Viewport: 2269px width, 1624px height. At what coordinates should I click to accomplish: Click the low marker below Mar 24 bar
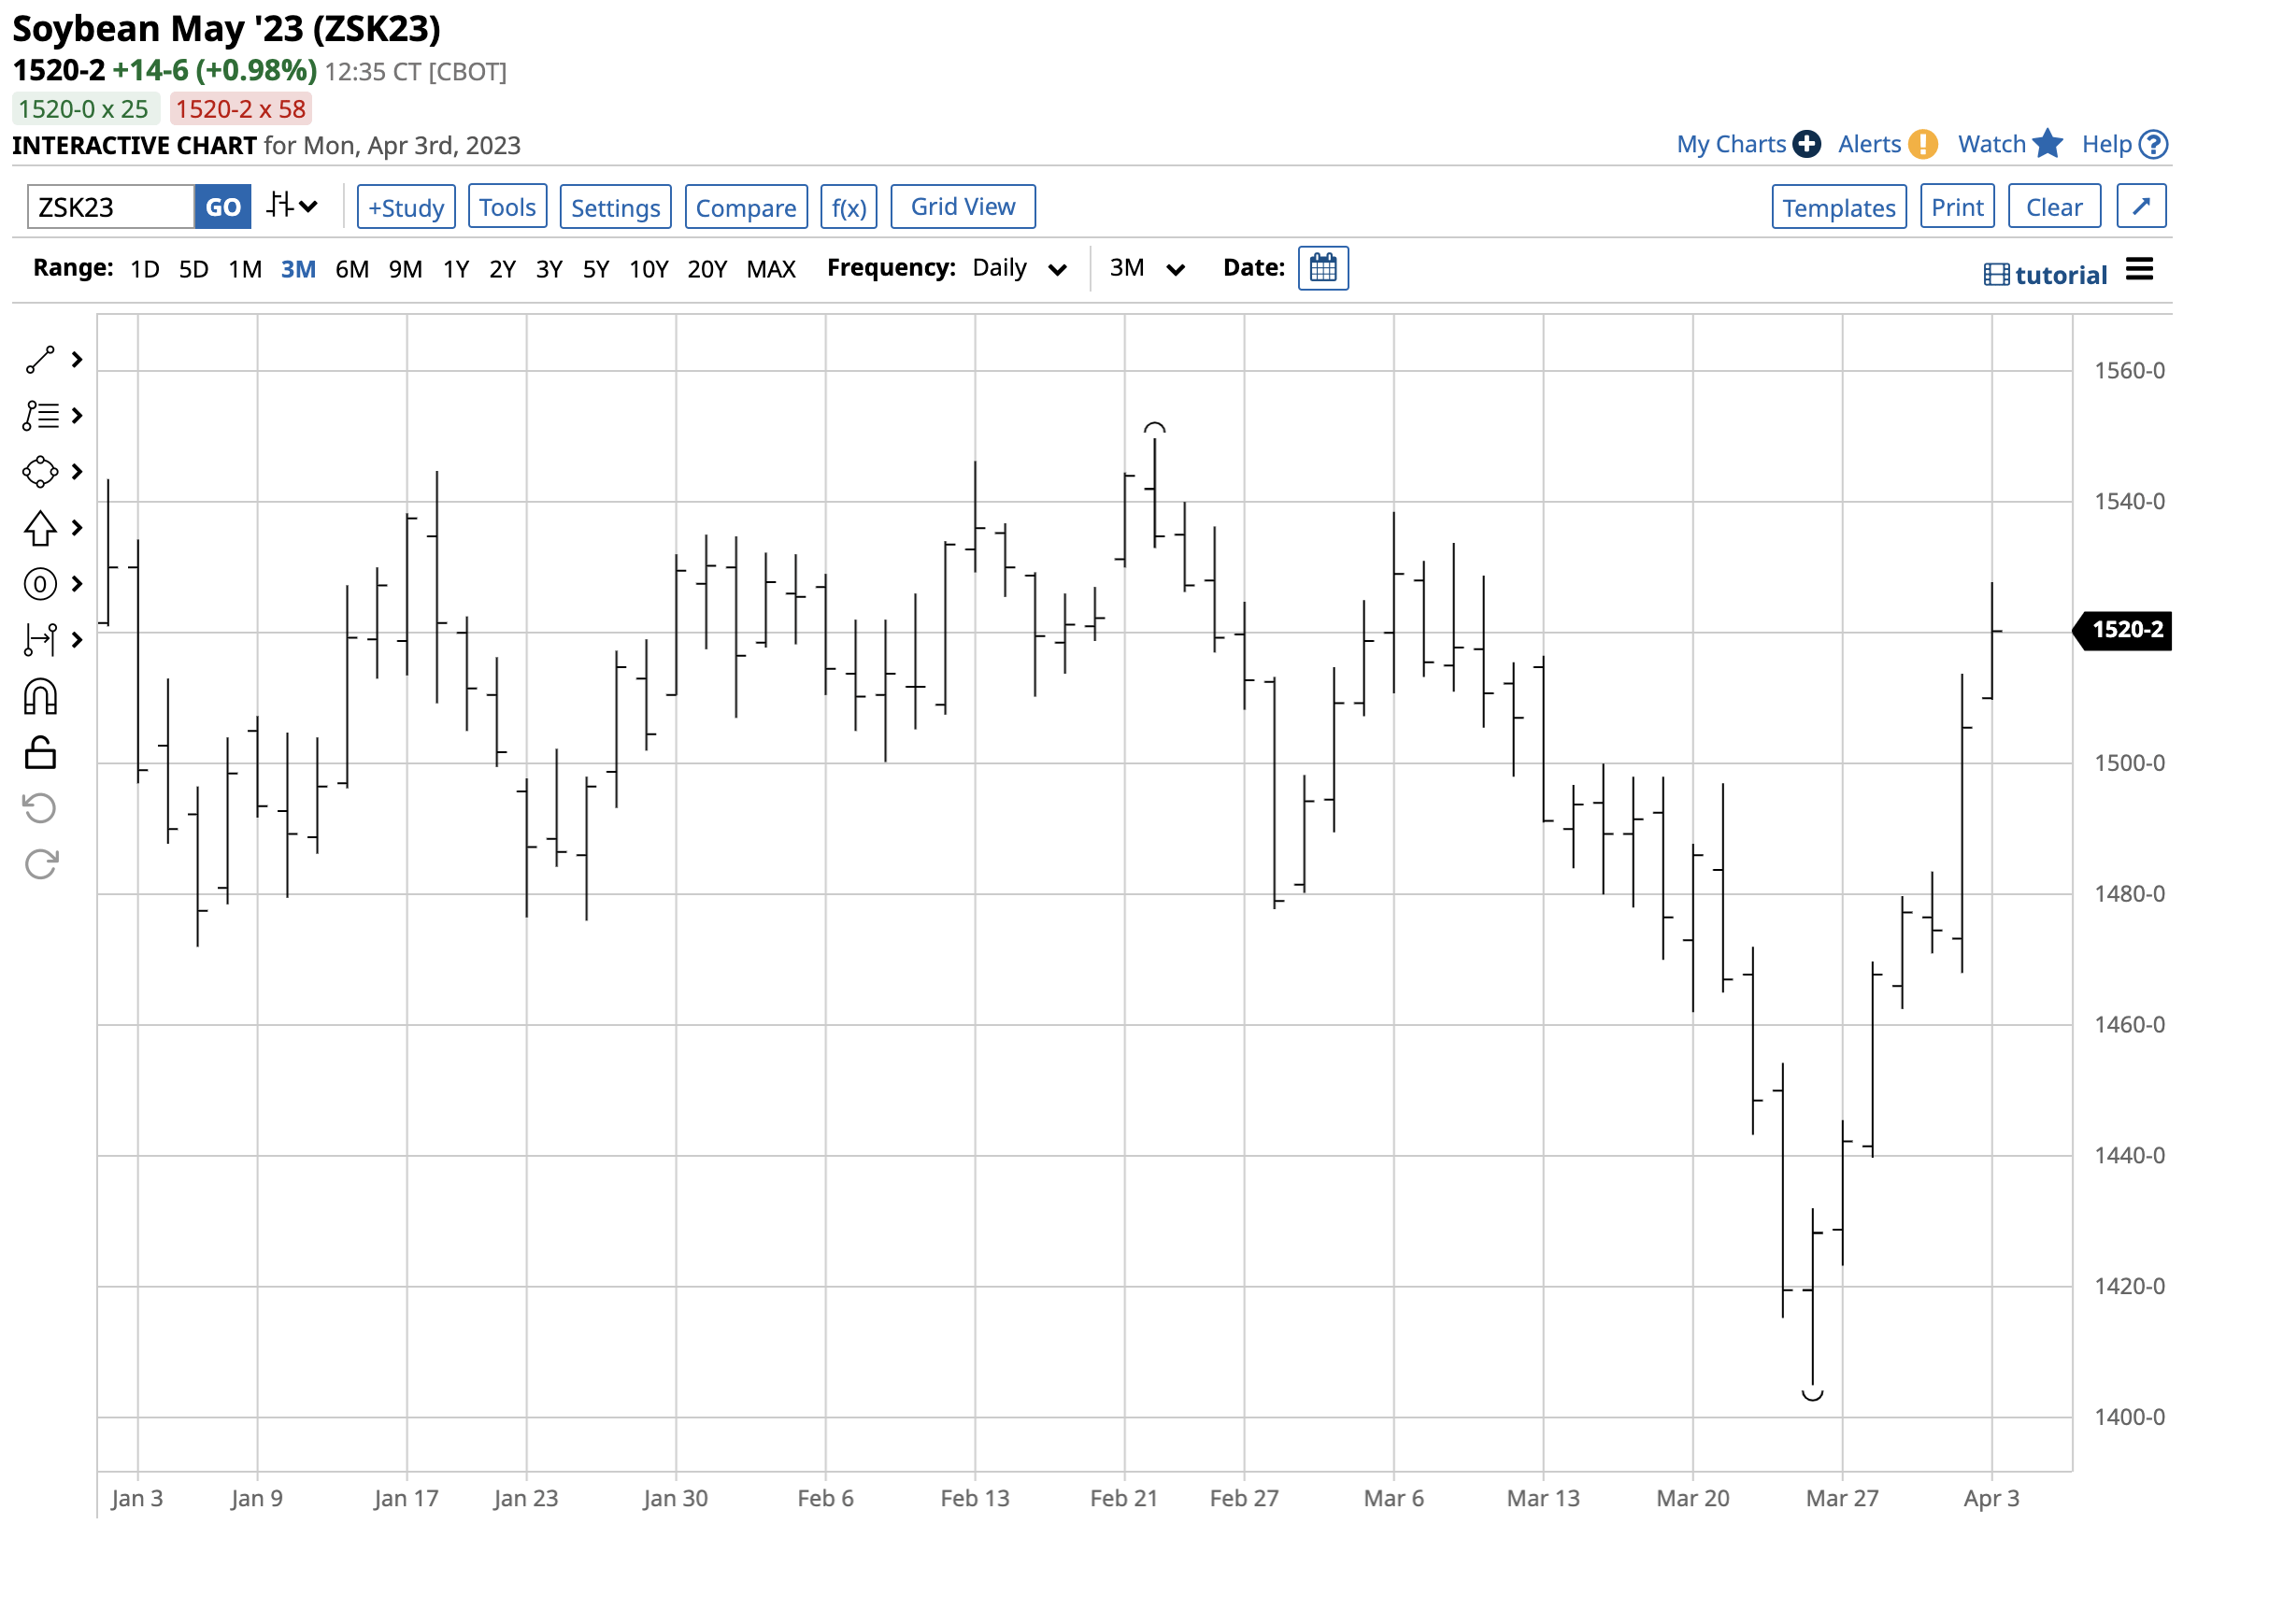pyautogui.click(x=1812, y=1394)
